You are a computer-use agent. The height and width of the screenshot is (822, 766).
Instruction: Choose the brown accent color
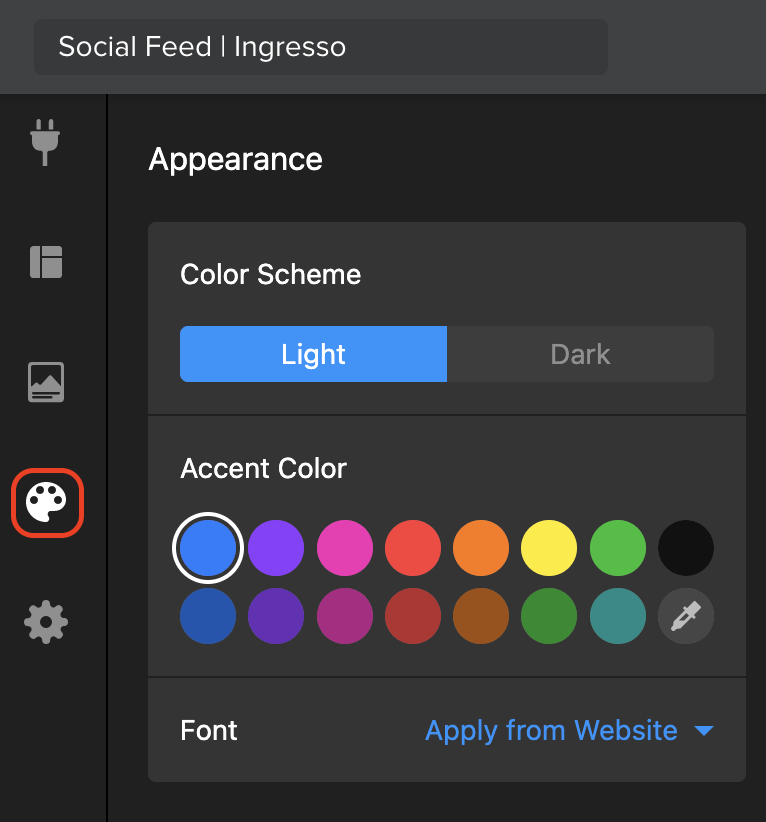tap(481, 616)
